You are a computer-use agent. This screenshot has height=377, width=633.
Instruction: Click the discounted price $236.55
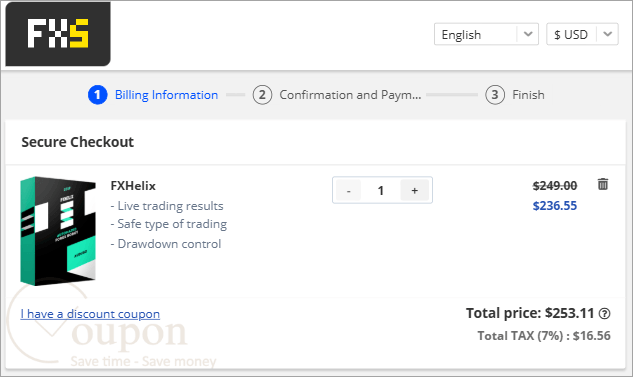(x=555, y=206)
